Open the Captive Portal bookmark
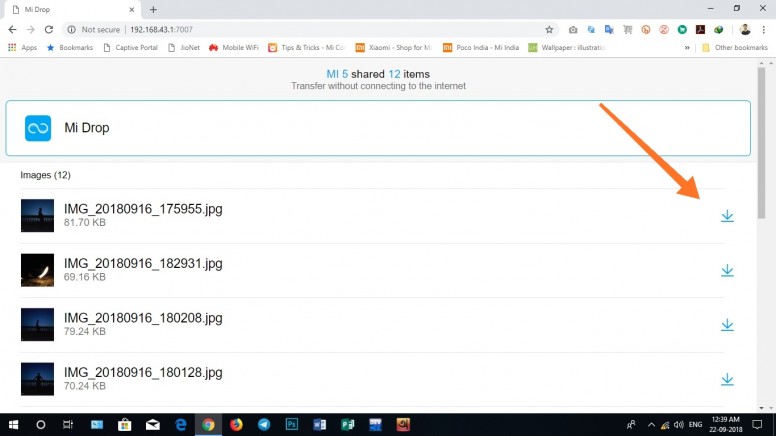 131,48
